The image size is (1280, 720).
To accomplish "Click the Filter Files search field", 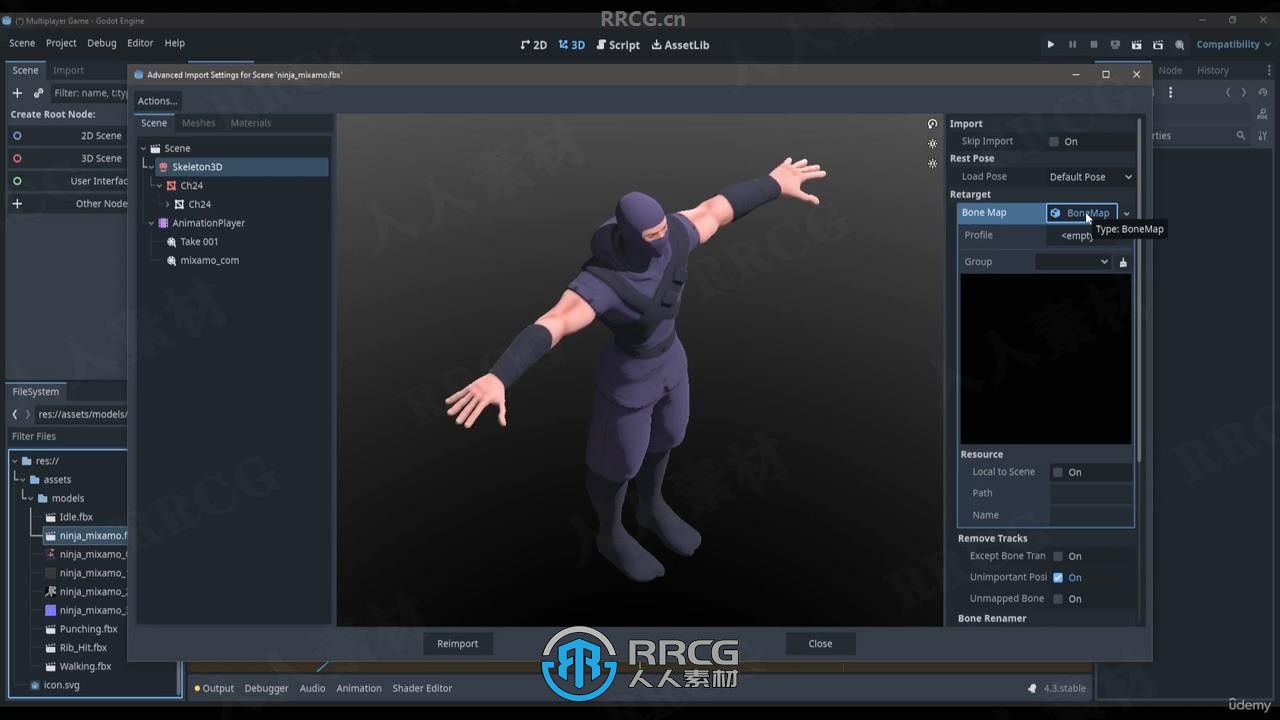I will click(68, 436).
